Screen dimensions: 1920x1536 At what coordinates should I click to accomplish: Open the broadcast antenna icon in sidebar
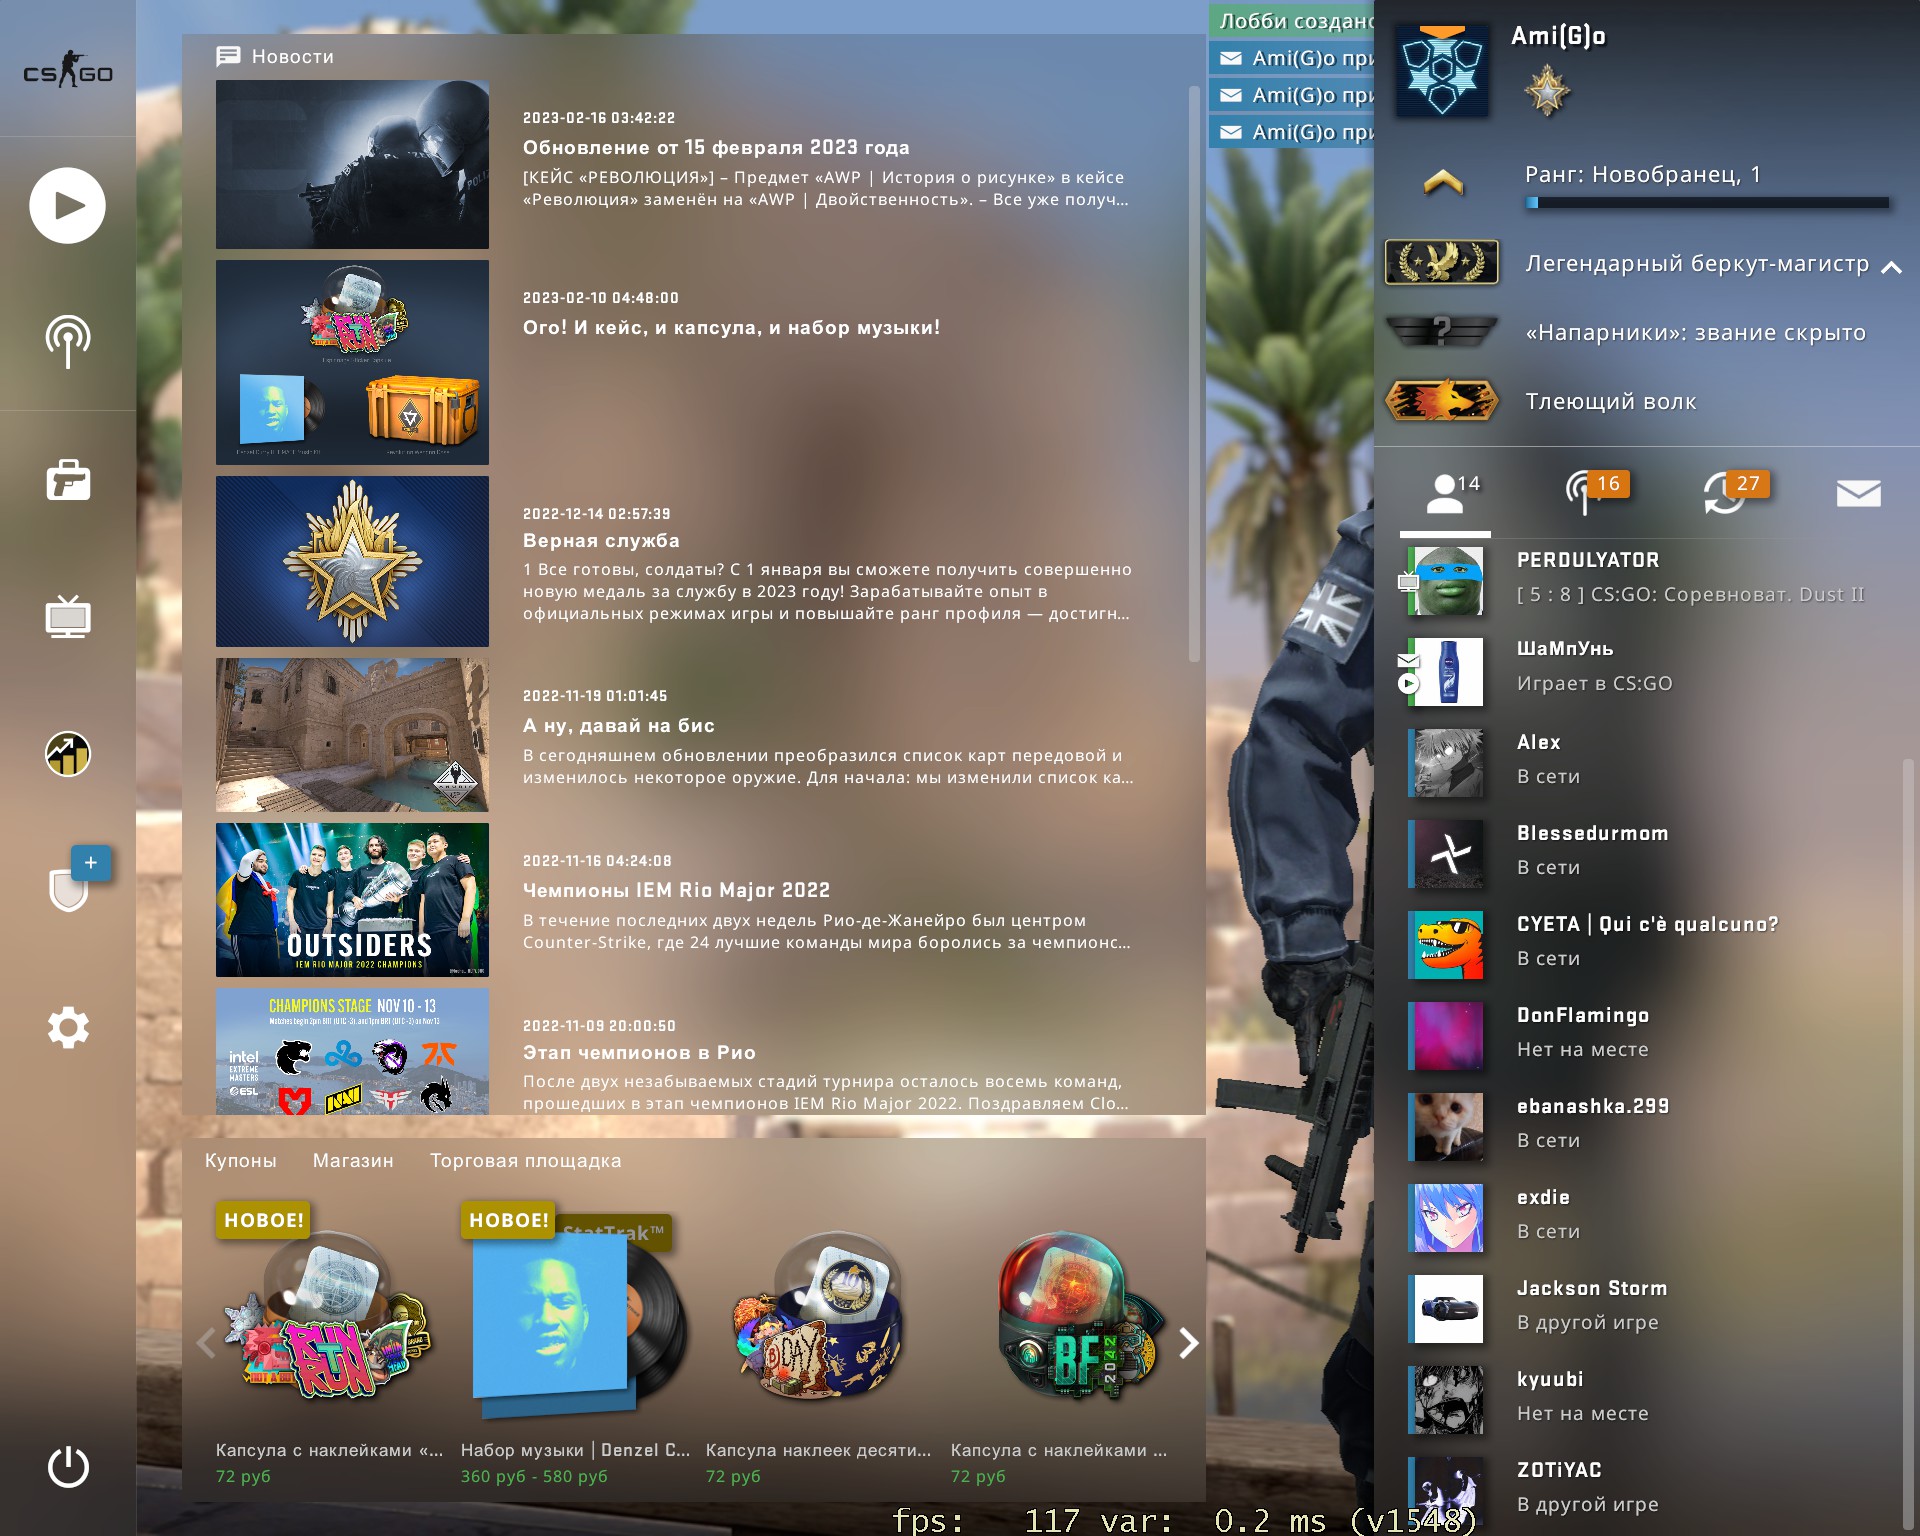click(x=67, y=341)
